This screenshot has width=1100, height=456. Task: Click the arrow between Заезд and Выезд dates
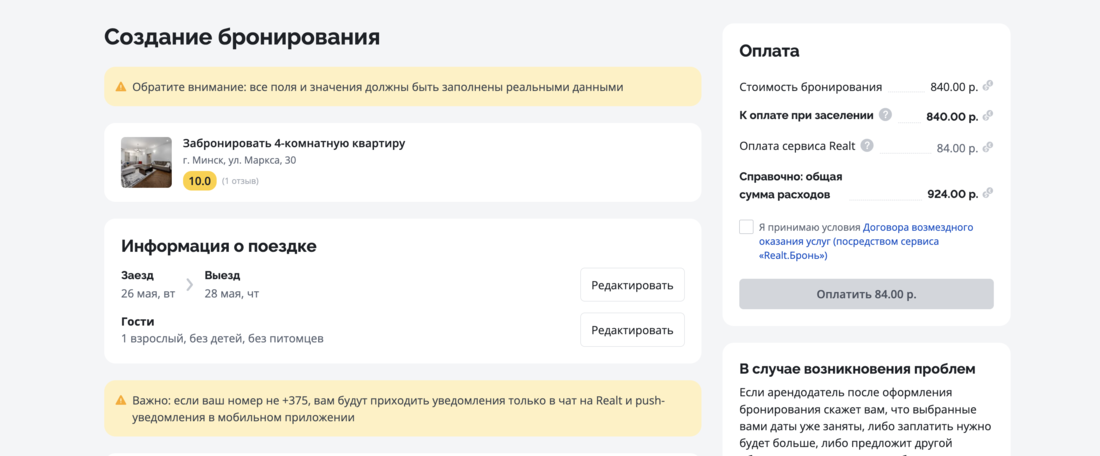[190, 284]
